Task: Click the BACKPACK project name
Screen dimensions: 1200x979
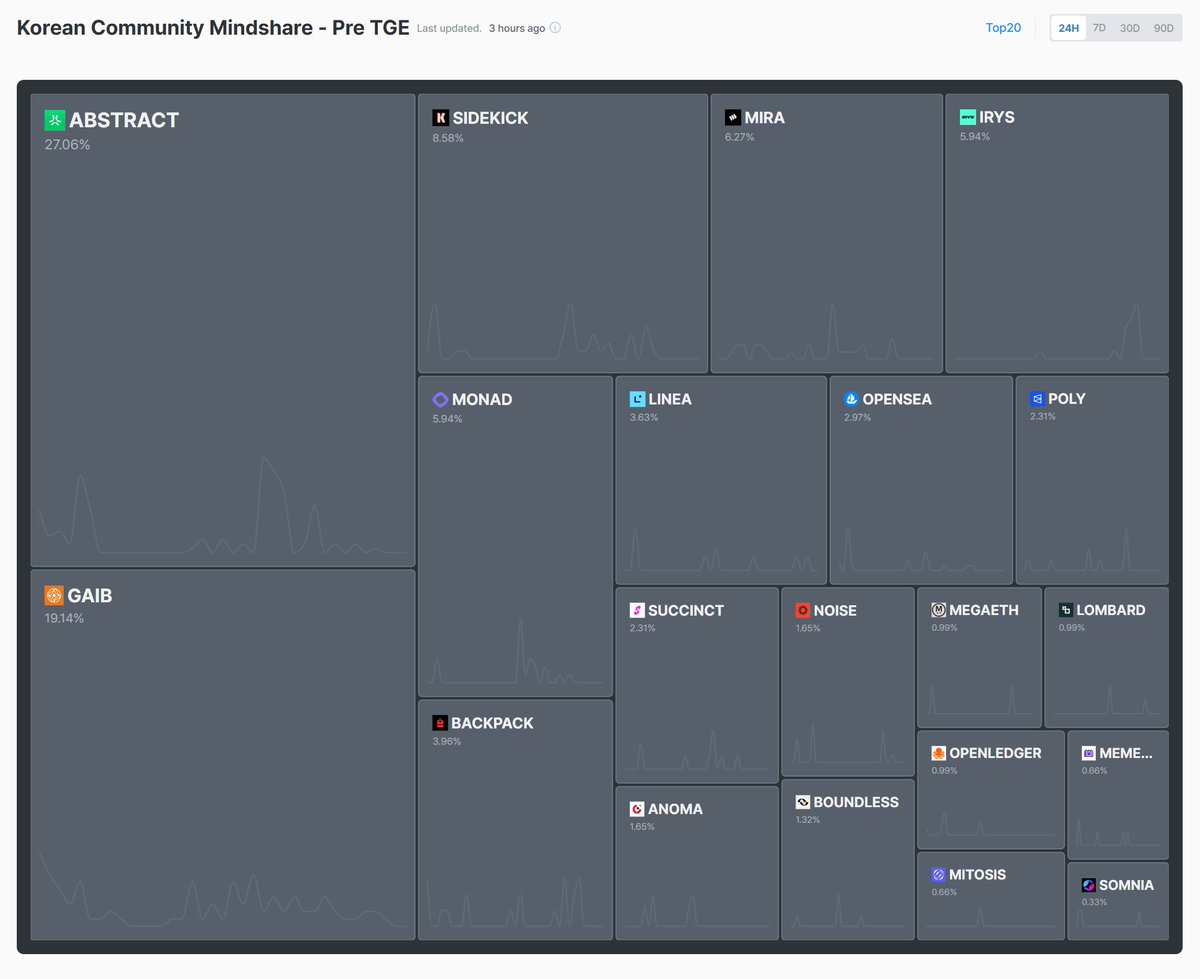Action: (492, 723)
